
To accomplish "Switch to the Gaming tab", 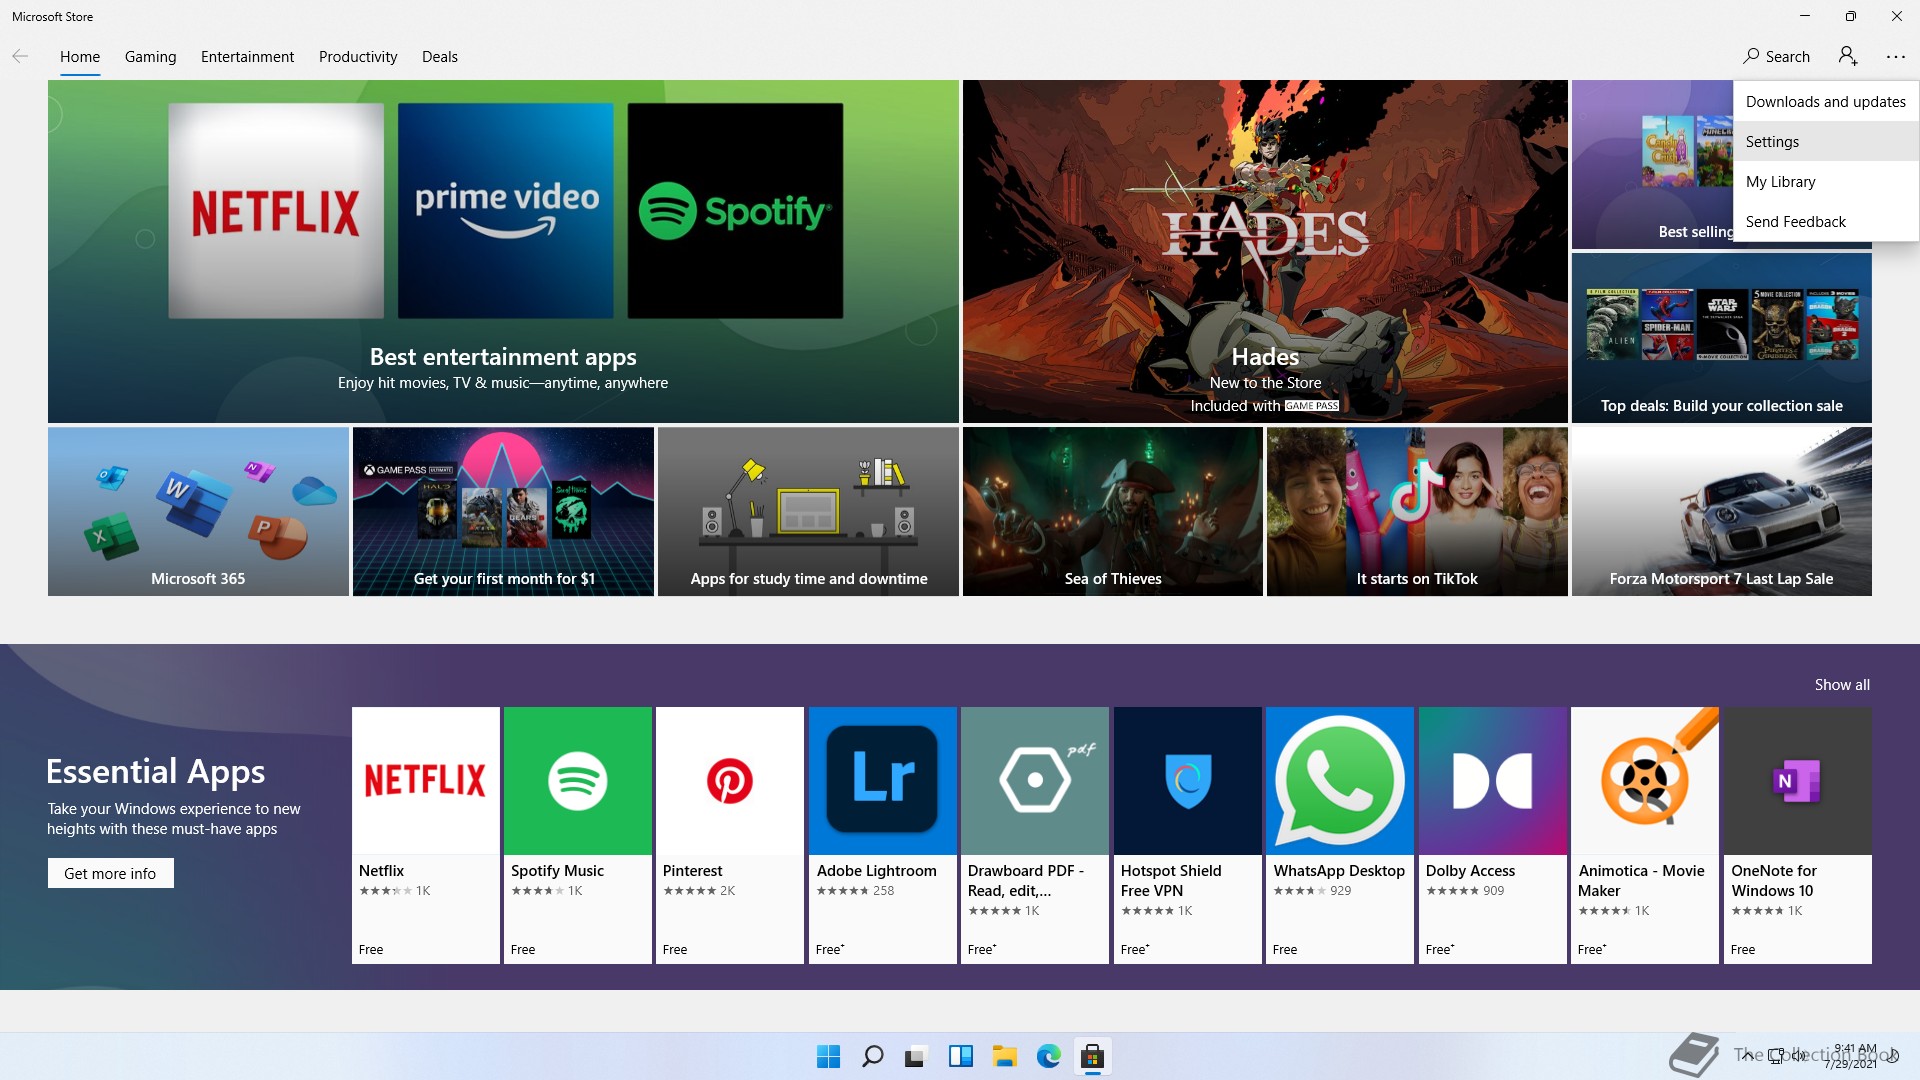I will click(x=151, y=57).
